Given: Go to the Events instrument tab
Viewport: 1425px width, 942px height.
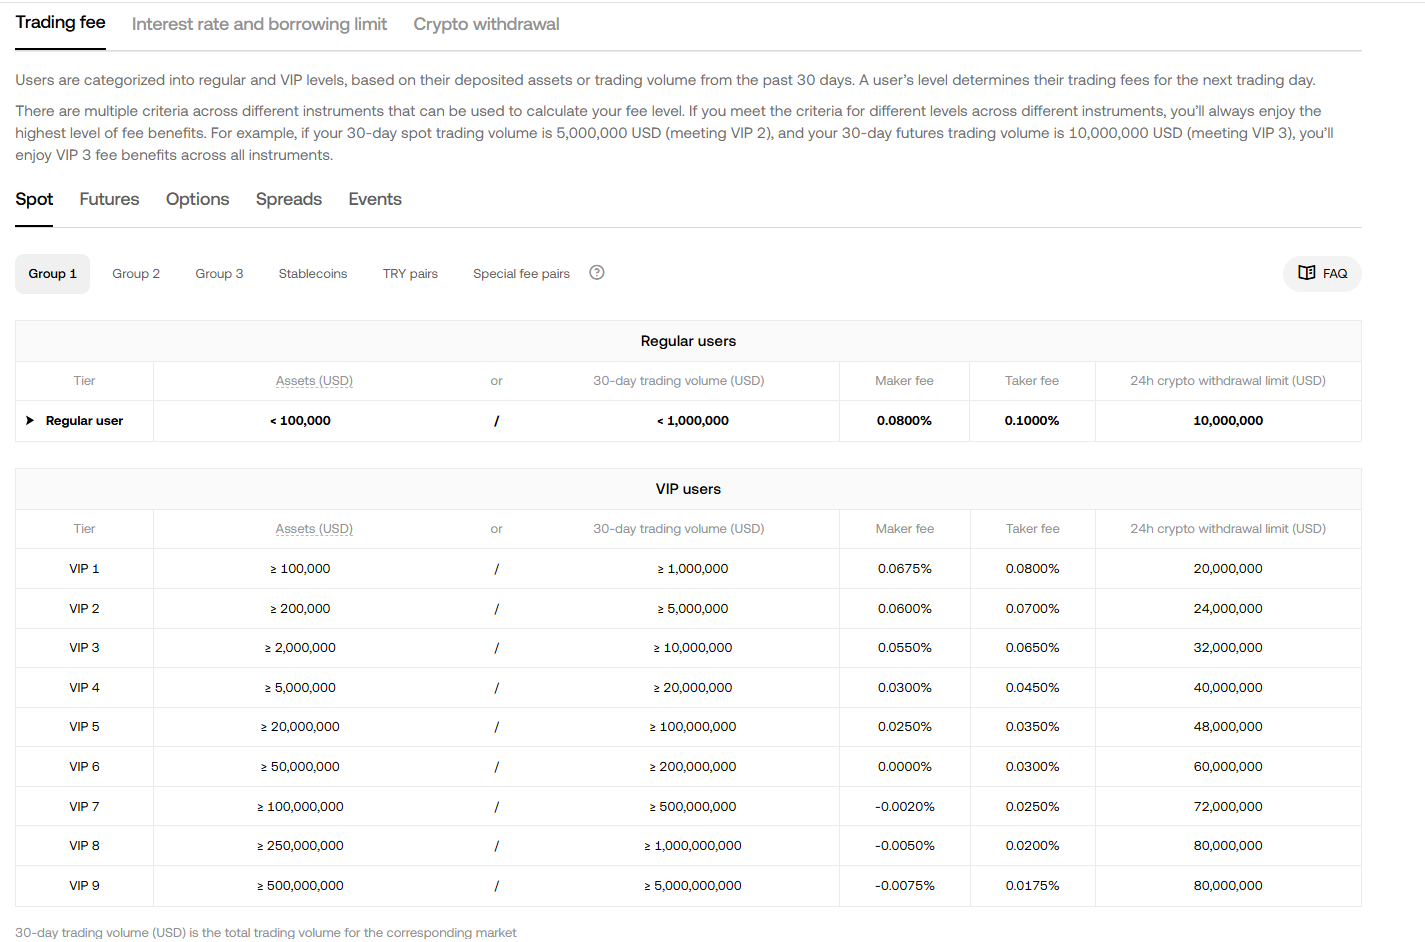Looking at the screenshot, I should coord(375,199).
